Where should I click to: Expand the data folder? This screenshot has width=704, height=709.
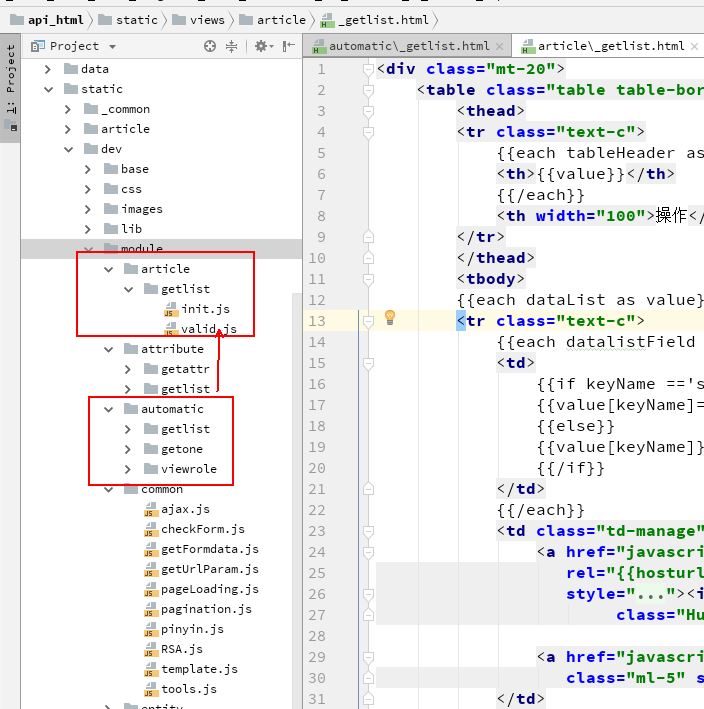click(49, 69)
